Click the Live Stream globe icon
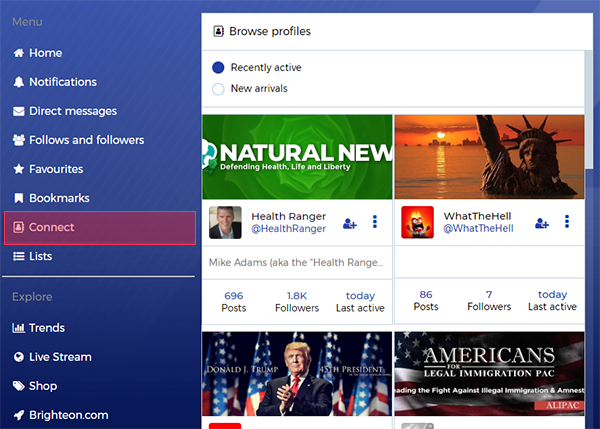The image size is (600, 429). click(x=18, y=357)
